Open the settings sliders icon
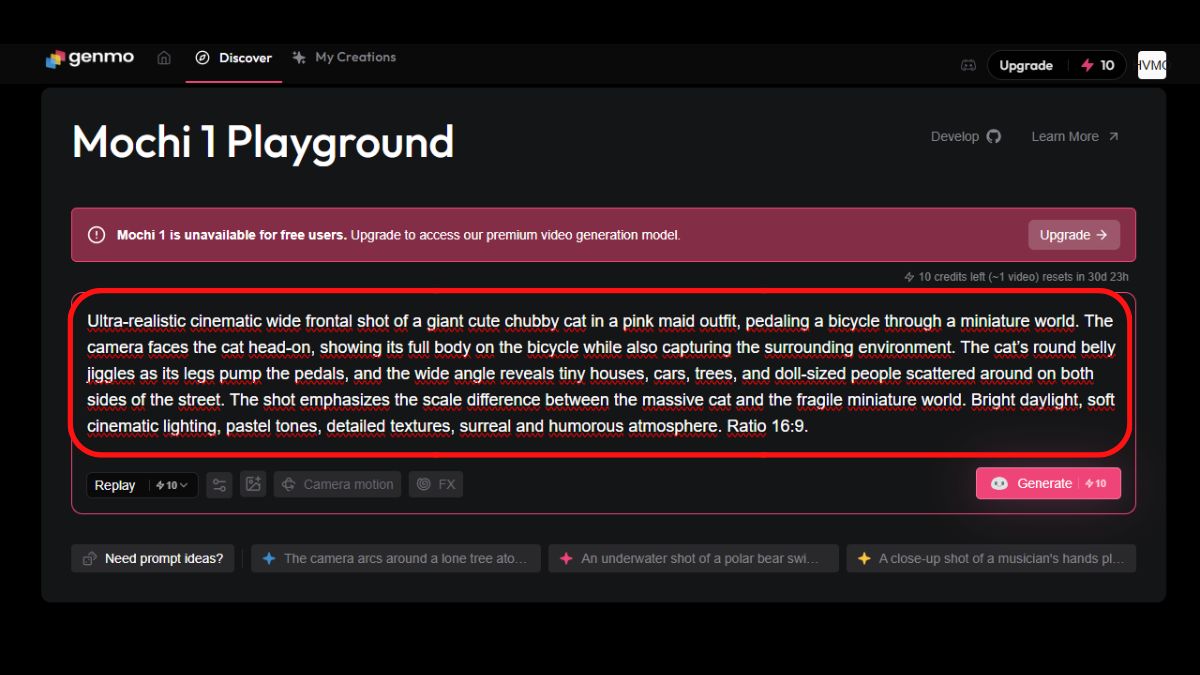The height and width of the screenshot is (675, 1200). (x=220, y=485)
